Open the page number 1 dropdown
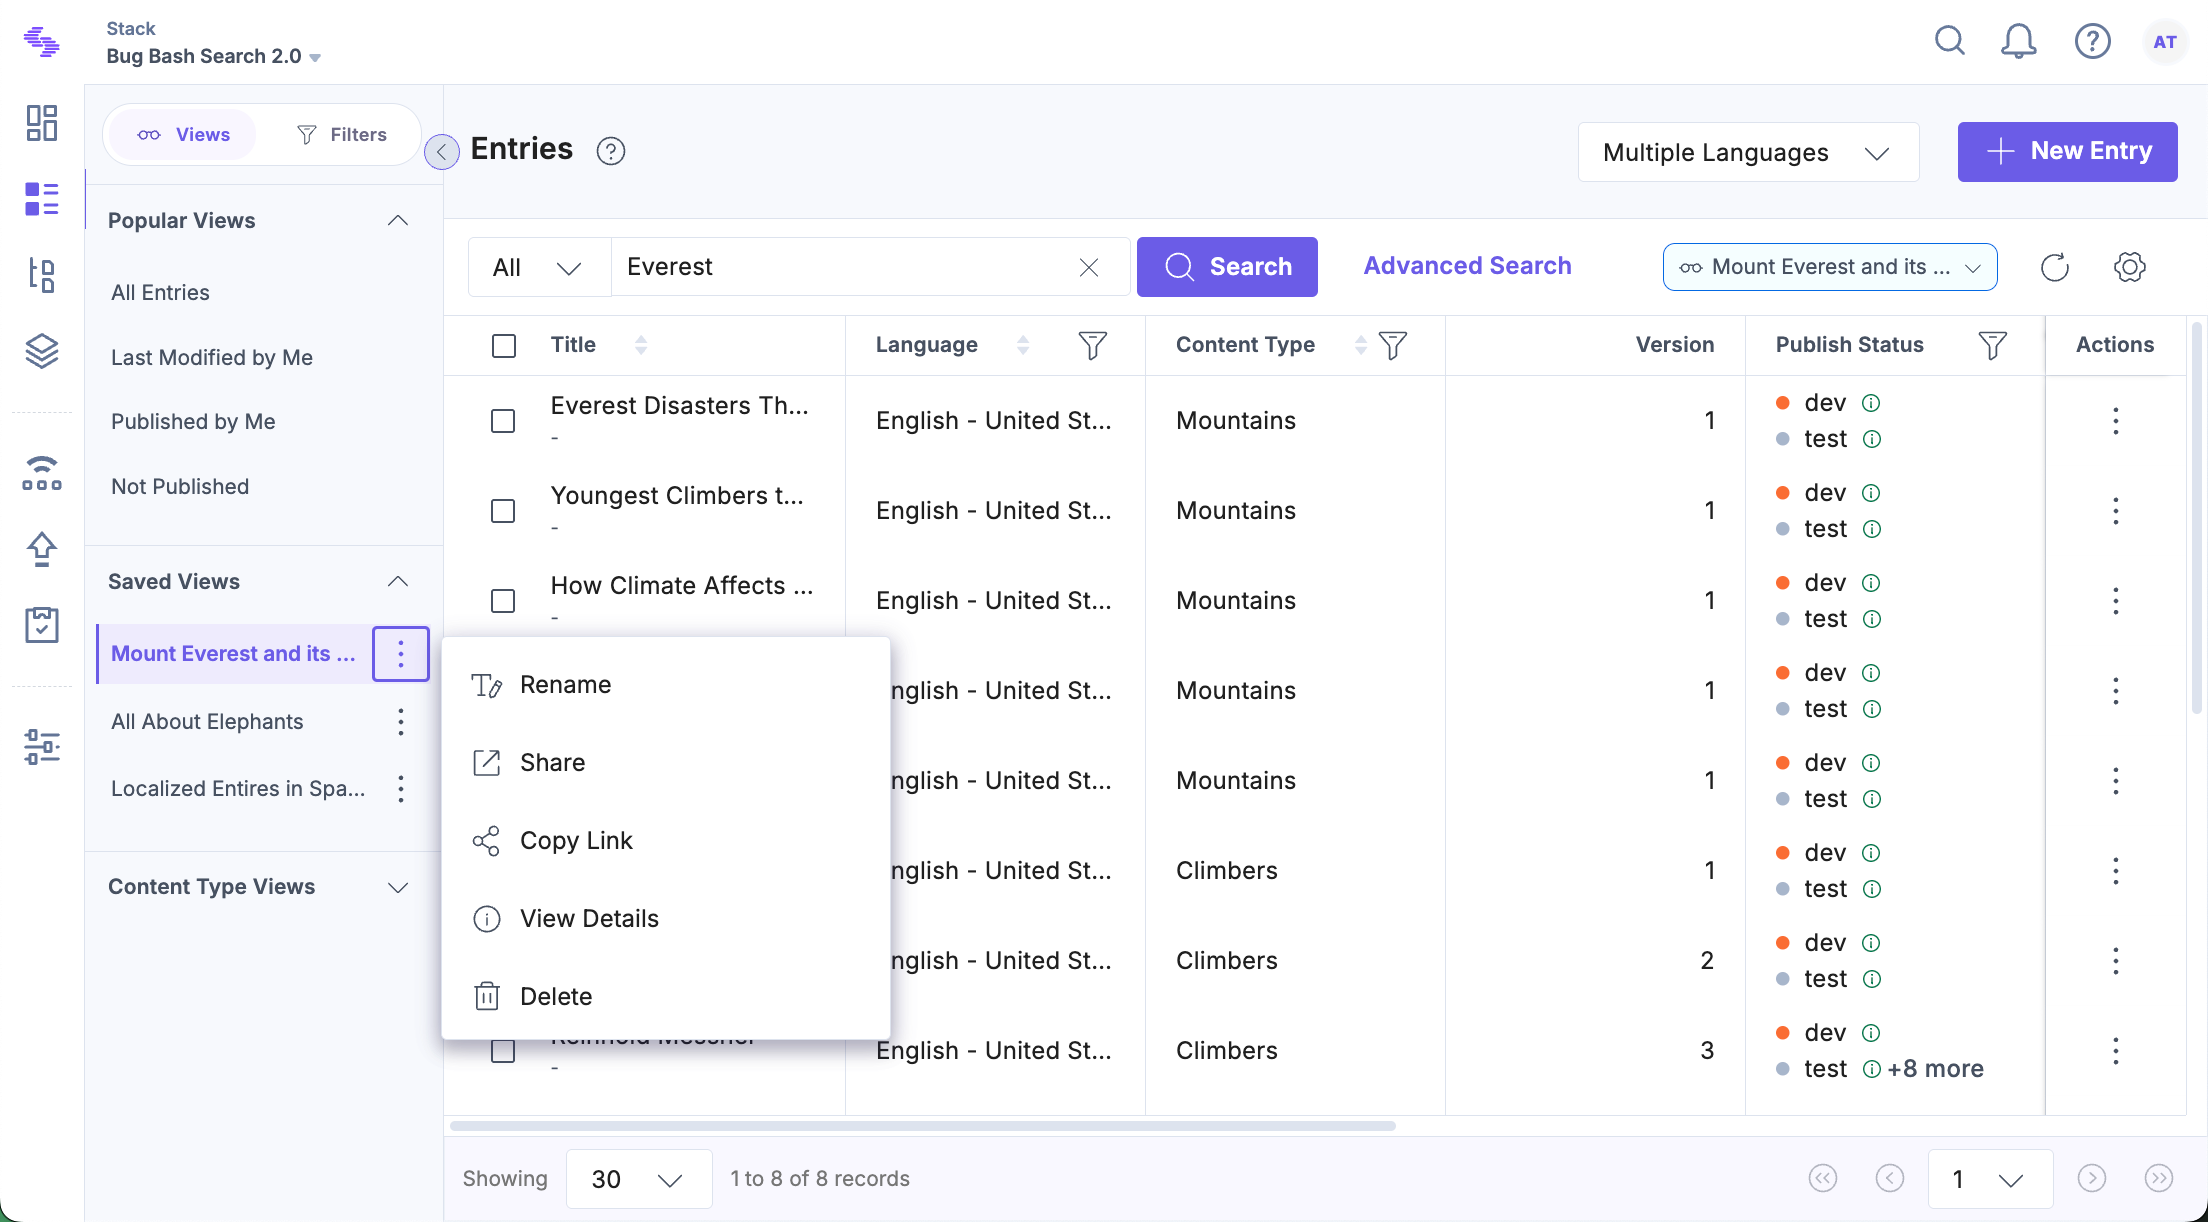 1990,1179
